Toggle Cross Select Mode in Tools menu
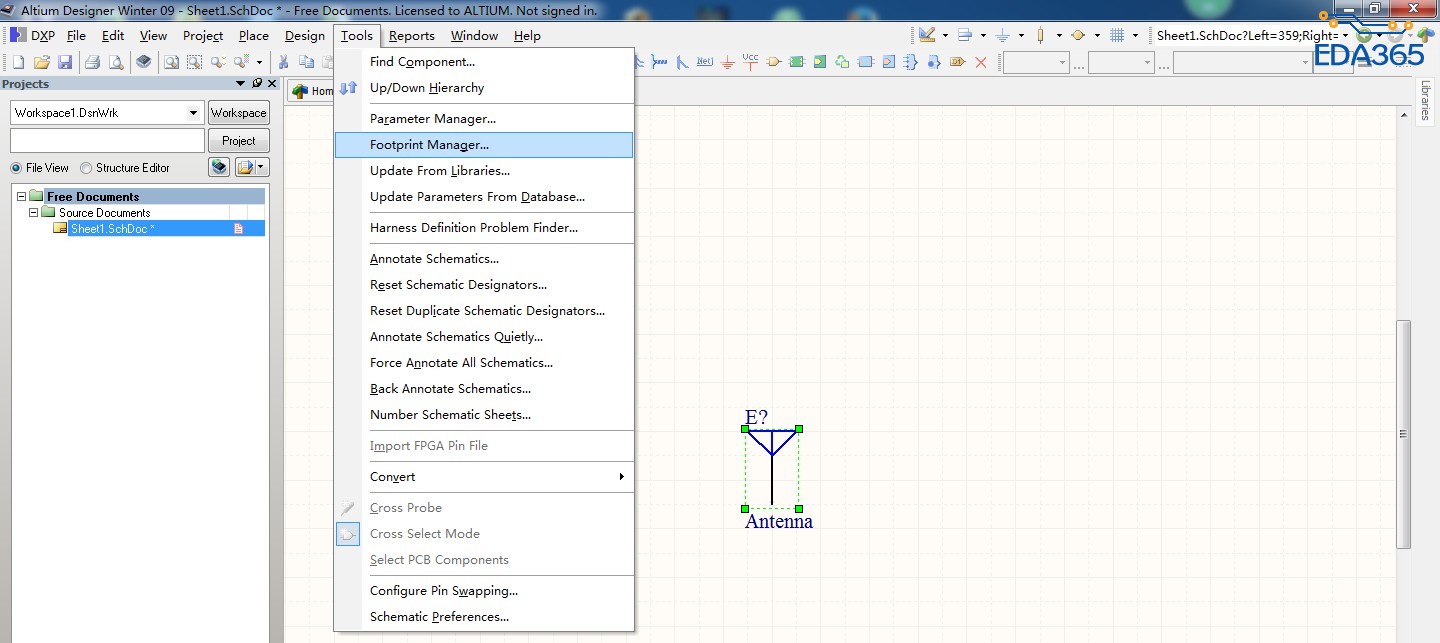Screen dimensions: 1440x643 point(424,534)
